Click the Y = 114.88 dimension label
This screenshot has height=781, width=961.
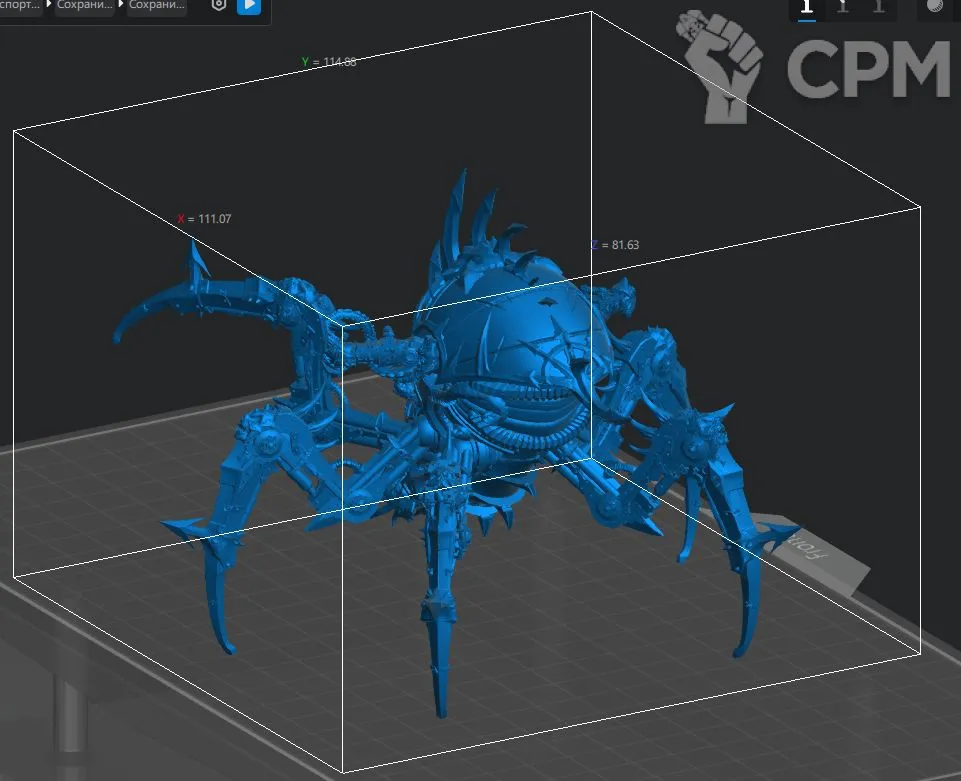329,62
